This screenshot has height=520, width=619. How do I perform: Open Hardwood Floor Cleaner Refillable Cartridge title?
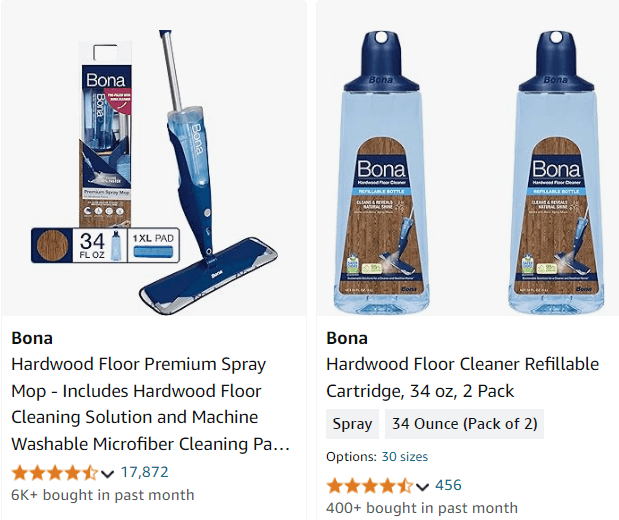(462, 377)
